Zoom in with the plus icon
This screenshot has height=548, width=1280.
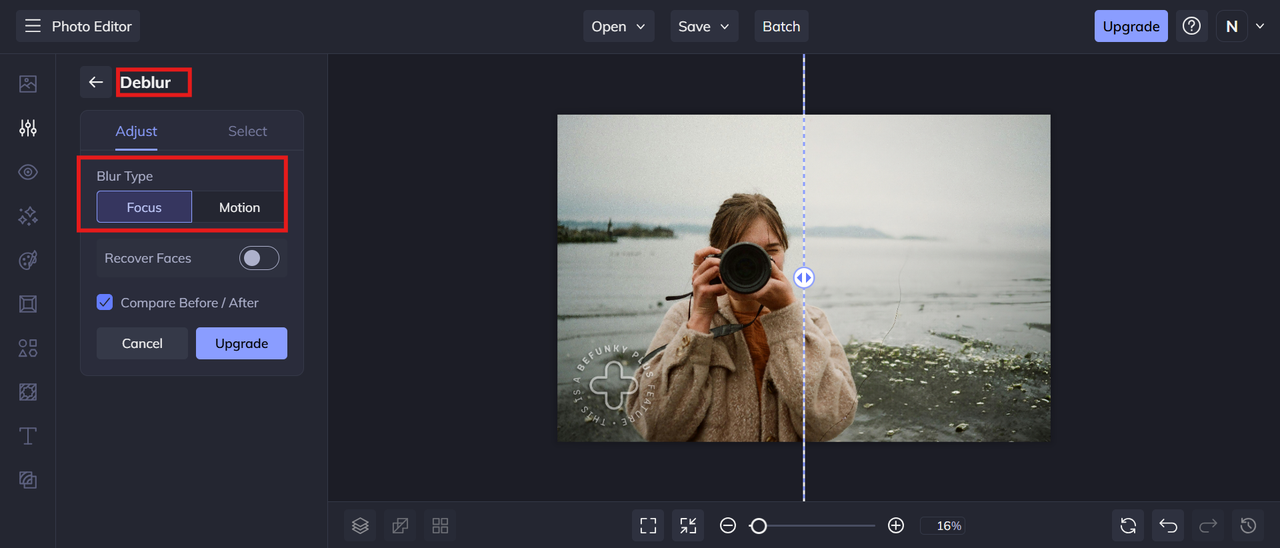tap(896, 525)
